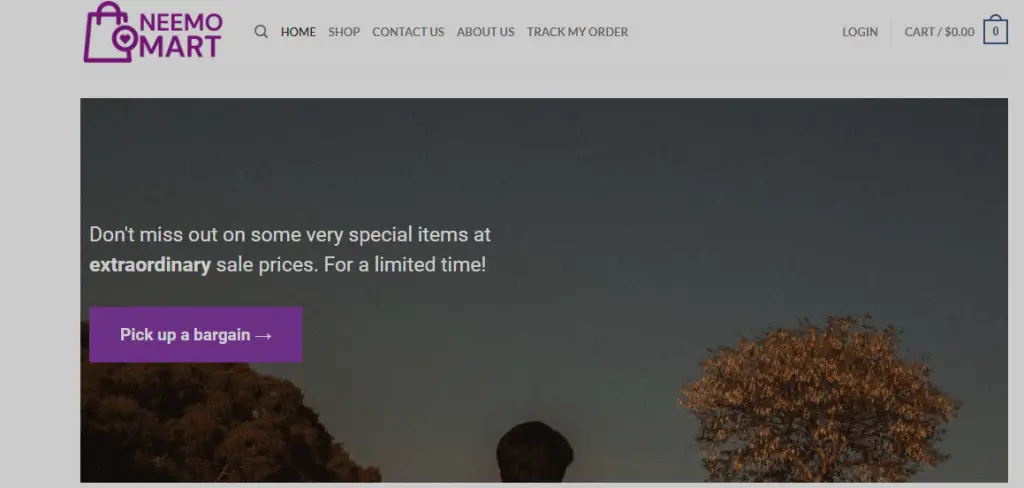1024x488 pixels.
Task: Click the LOGIN link
Action: pyautogui.click(x=859, y=31)
